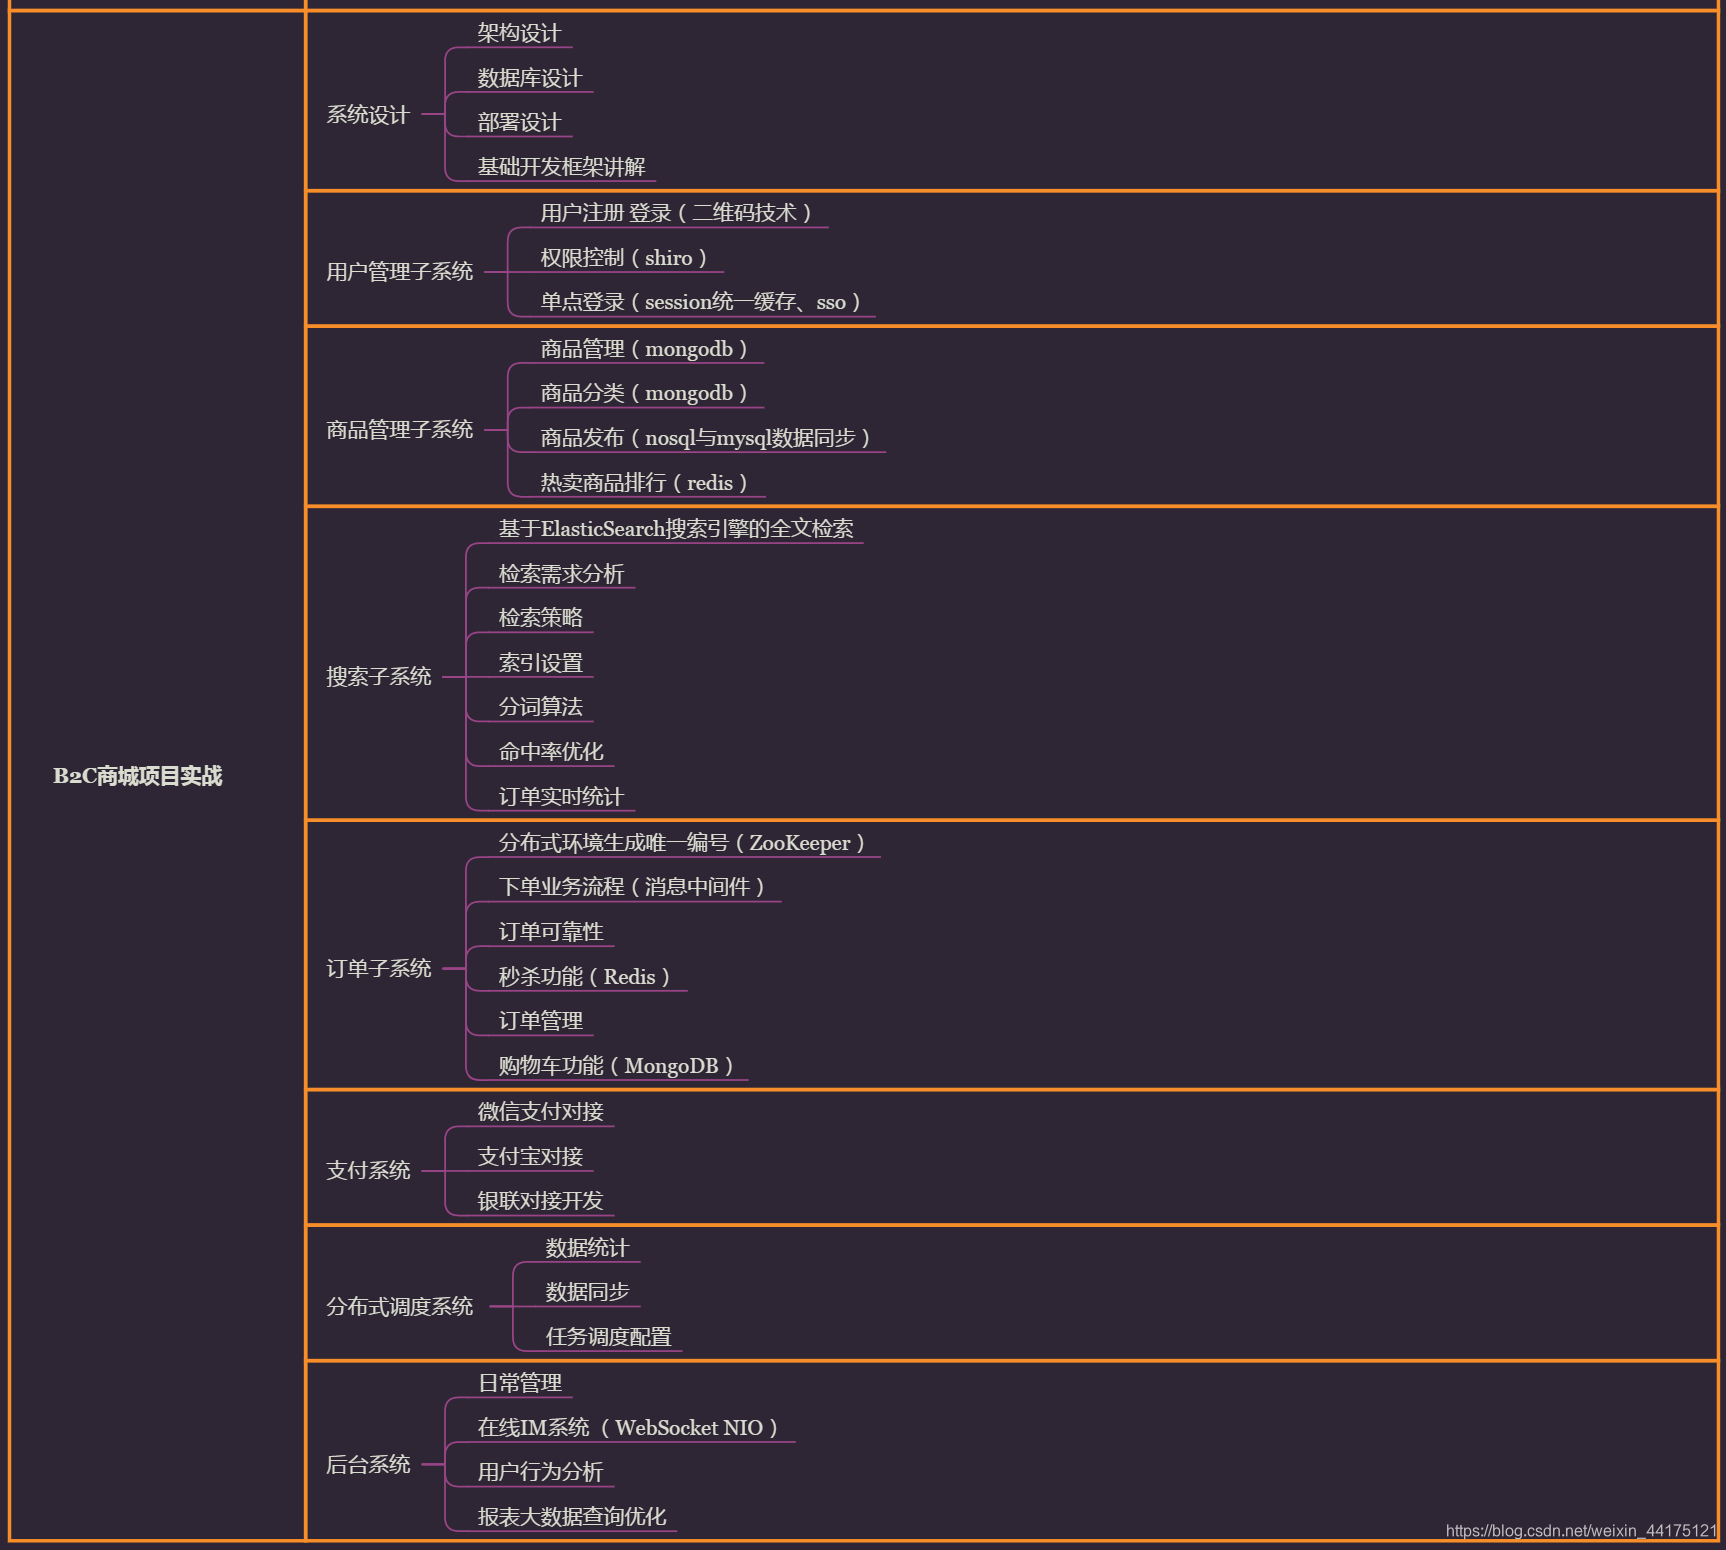Select the 后台系统 branch node
This screenshot has height=1550, width=1726.
[368, 1464]
